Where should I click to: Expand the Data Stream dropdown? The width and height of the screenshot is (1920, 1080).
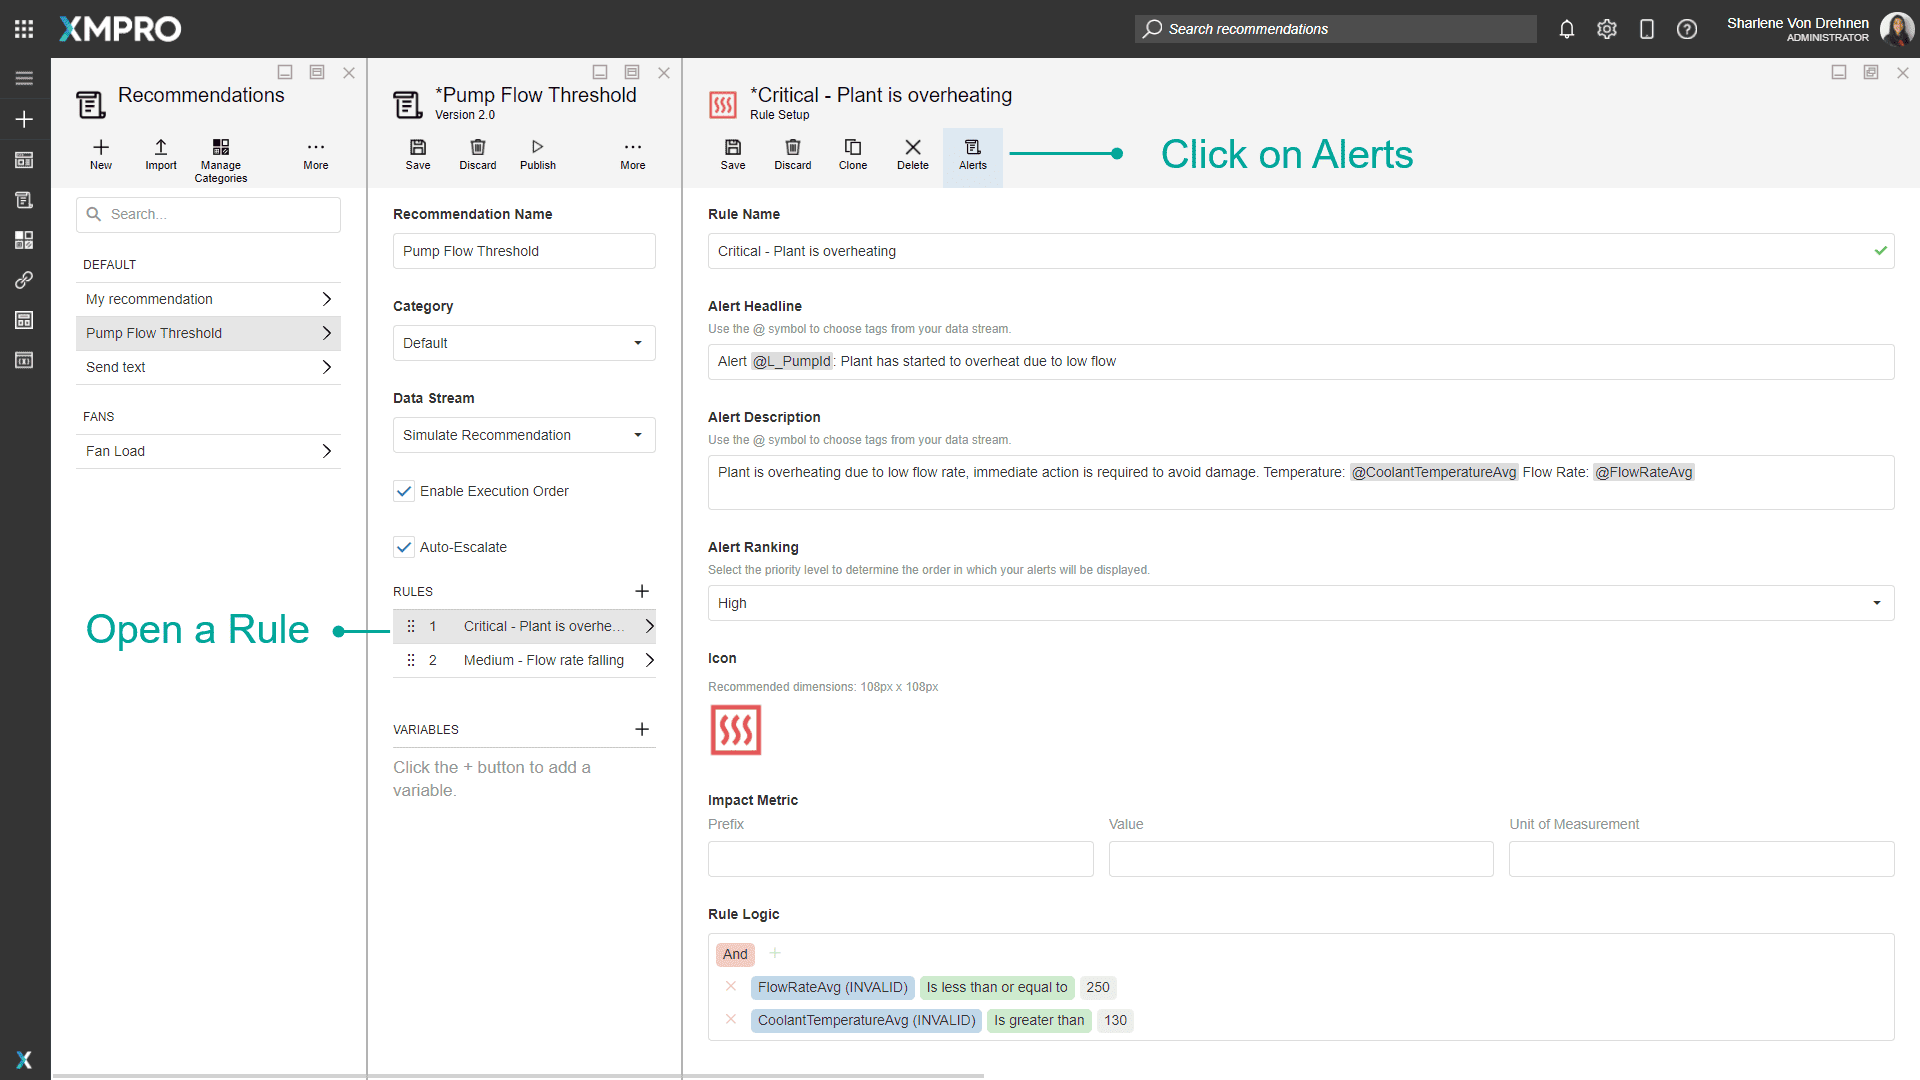coord(524,435)
